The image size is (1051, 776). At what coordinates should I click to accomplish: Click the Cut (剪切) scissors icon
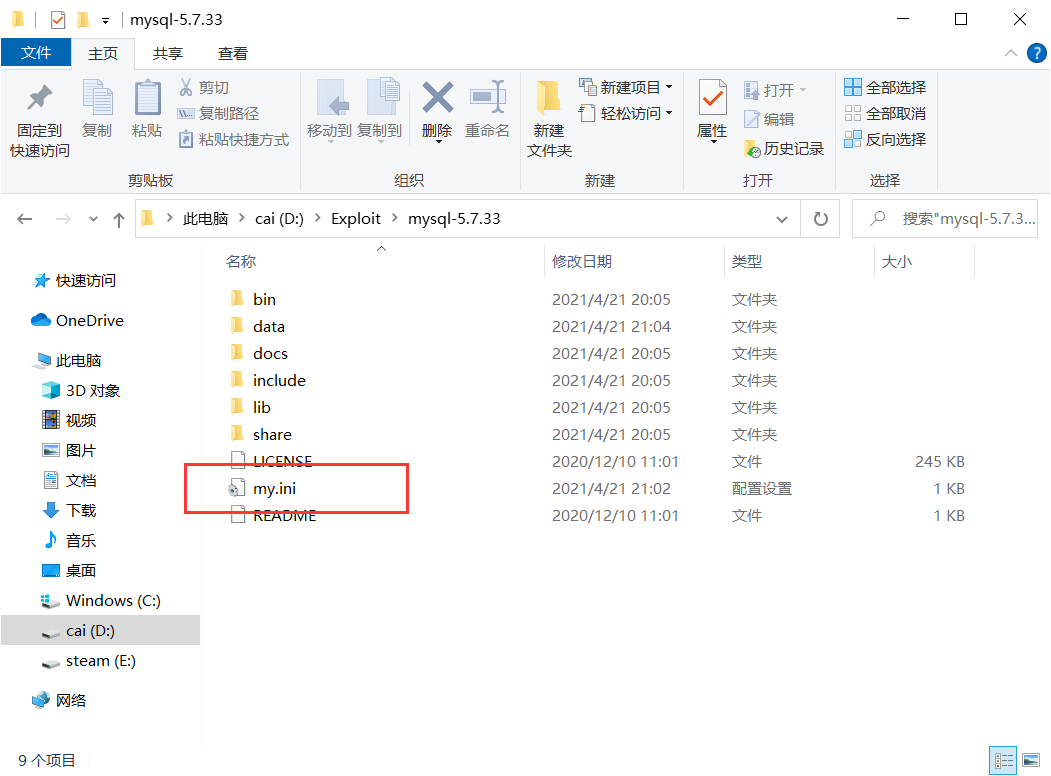click(186, 87)
